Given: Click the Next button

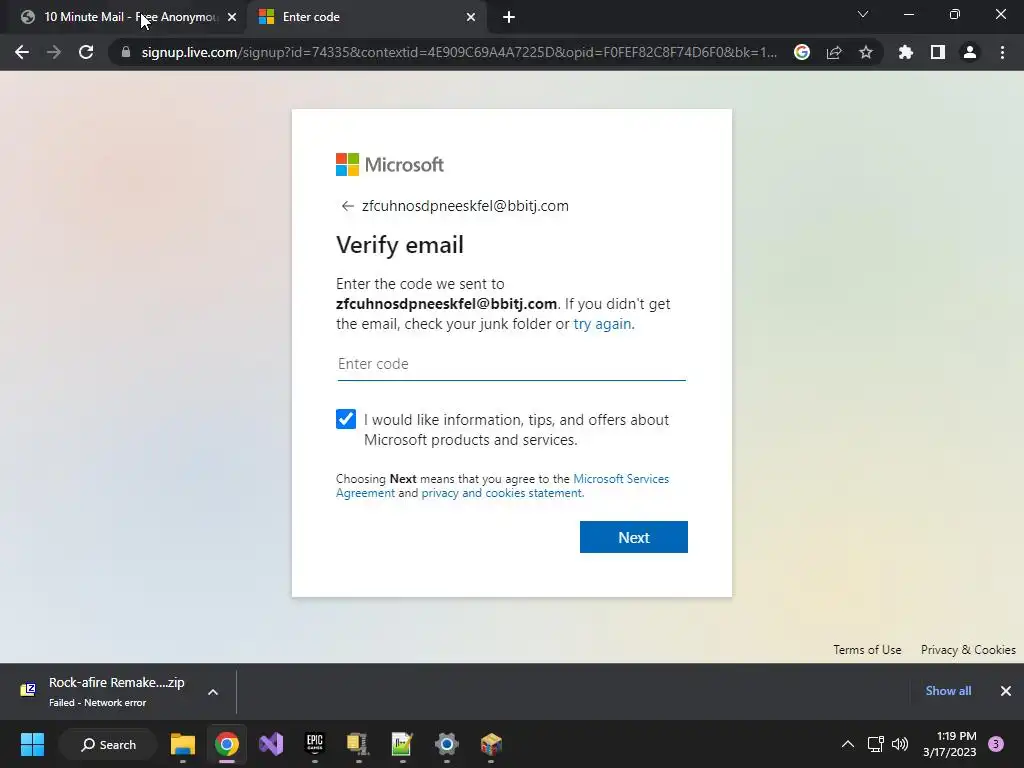Looking at the screenshot, I should click(633, 537).
